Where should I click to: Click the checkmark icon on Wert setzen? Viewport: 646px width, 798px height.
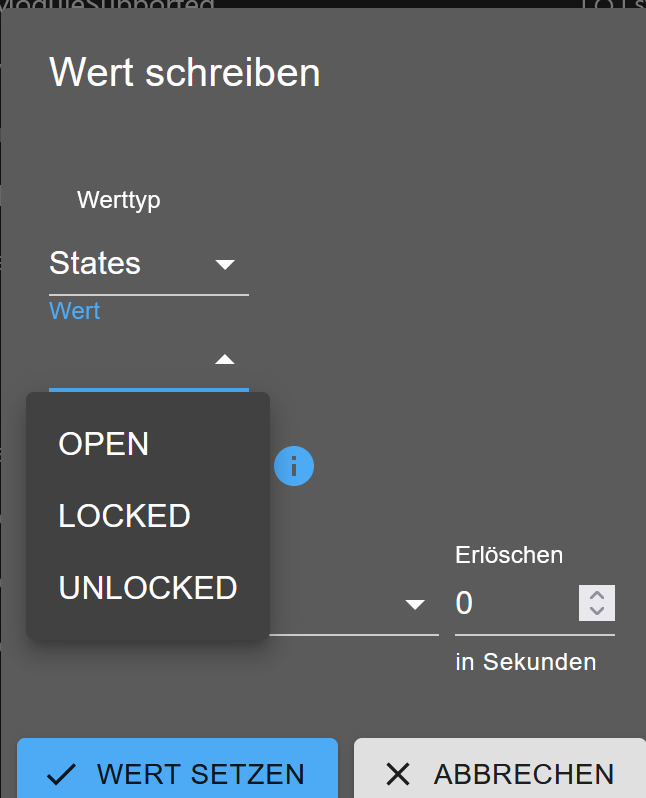(x=61, y=775)
